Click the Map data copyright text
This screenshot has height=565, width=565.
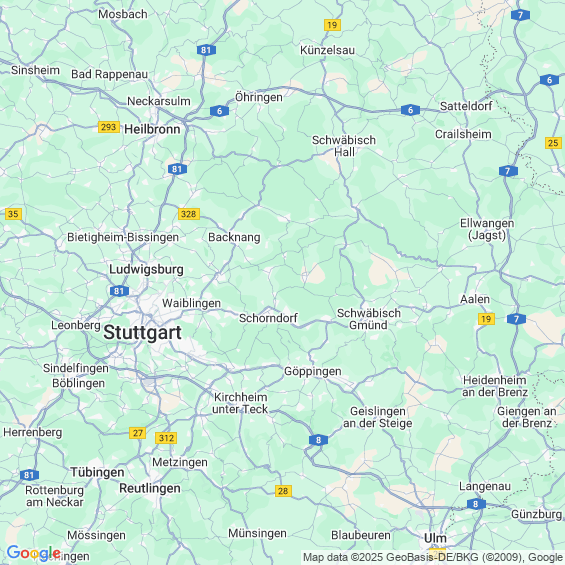tap(433, 557)
